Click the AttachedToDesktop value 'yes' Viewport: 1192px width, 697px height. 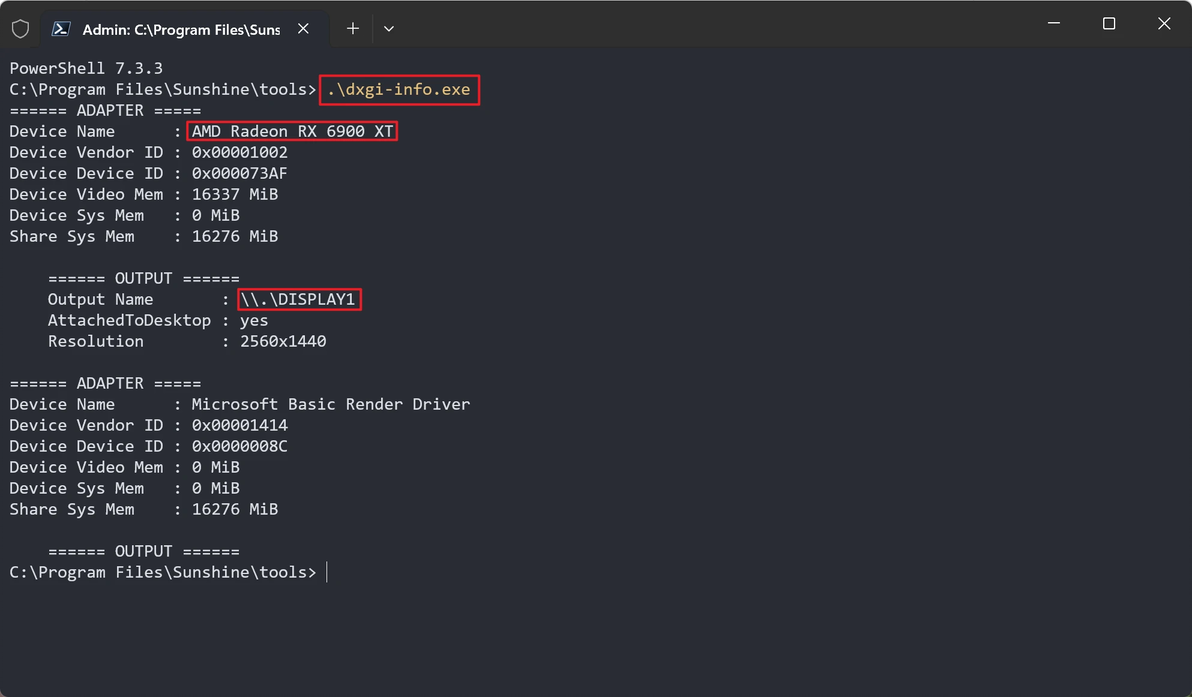(x=254, y=321)
